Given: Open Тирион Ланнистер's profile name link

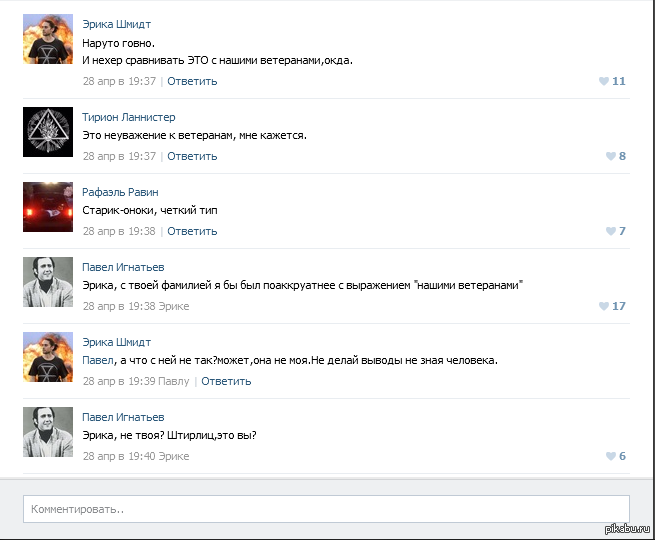Looking at the screenshot, I should pos(128,117).
